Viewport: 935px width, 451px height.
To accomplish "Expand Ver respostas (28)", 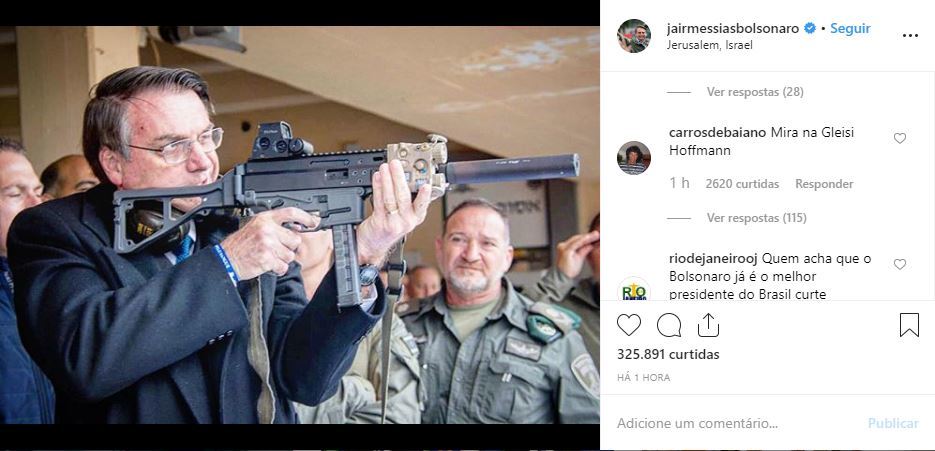I will (x=755, y=92).
